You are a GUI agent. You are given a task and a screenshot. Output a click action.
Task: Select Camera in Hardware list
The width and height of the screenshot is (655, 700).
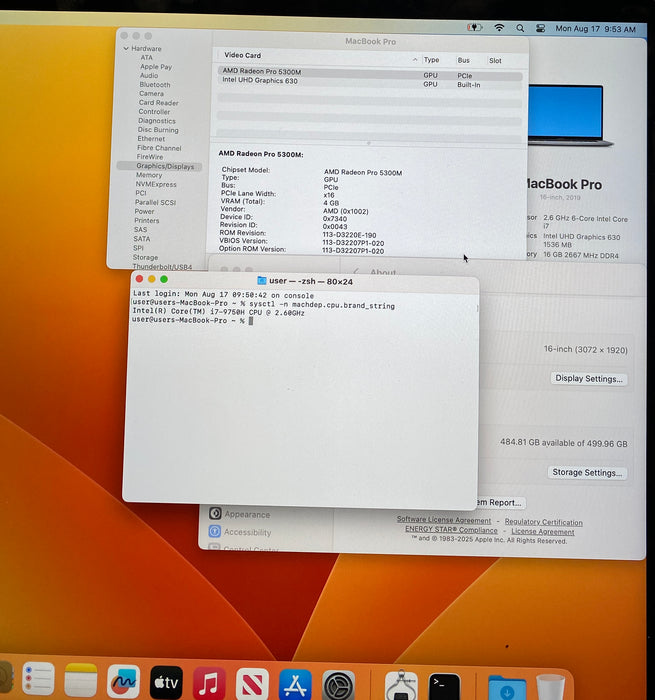coord(151,93)
